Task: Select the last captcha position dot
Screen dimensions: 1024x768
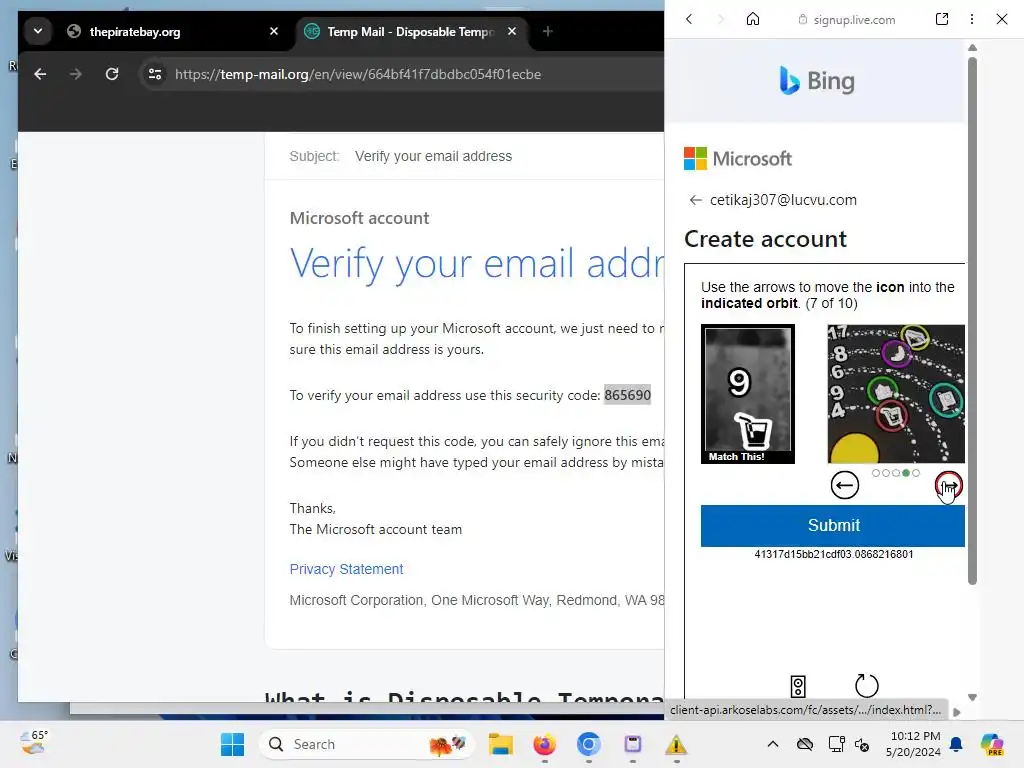Action: click(916, 473)
